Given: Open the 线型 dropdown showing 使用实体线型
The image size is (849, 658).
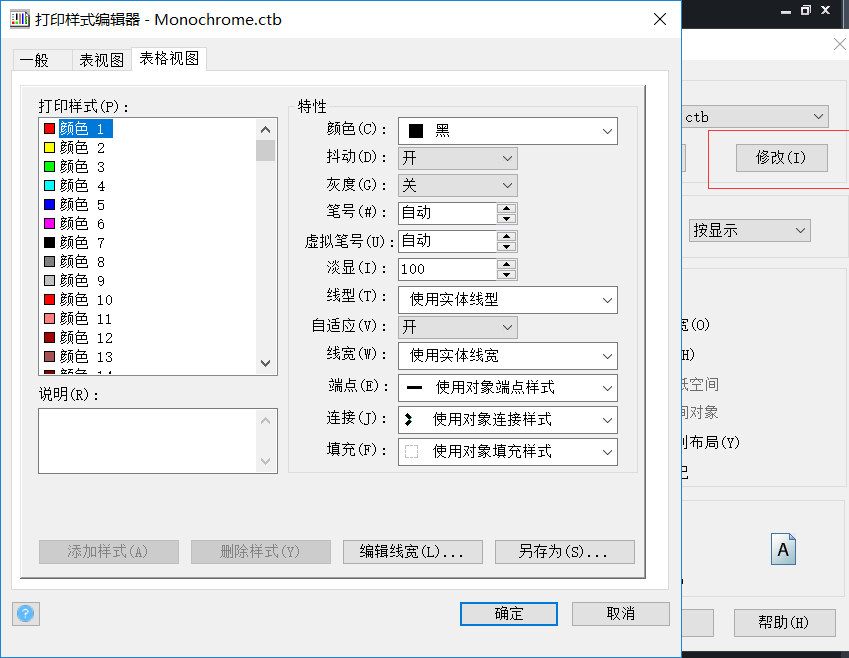Looking at the screenshot, I should coord(608,299).
